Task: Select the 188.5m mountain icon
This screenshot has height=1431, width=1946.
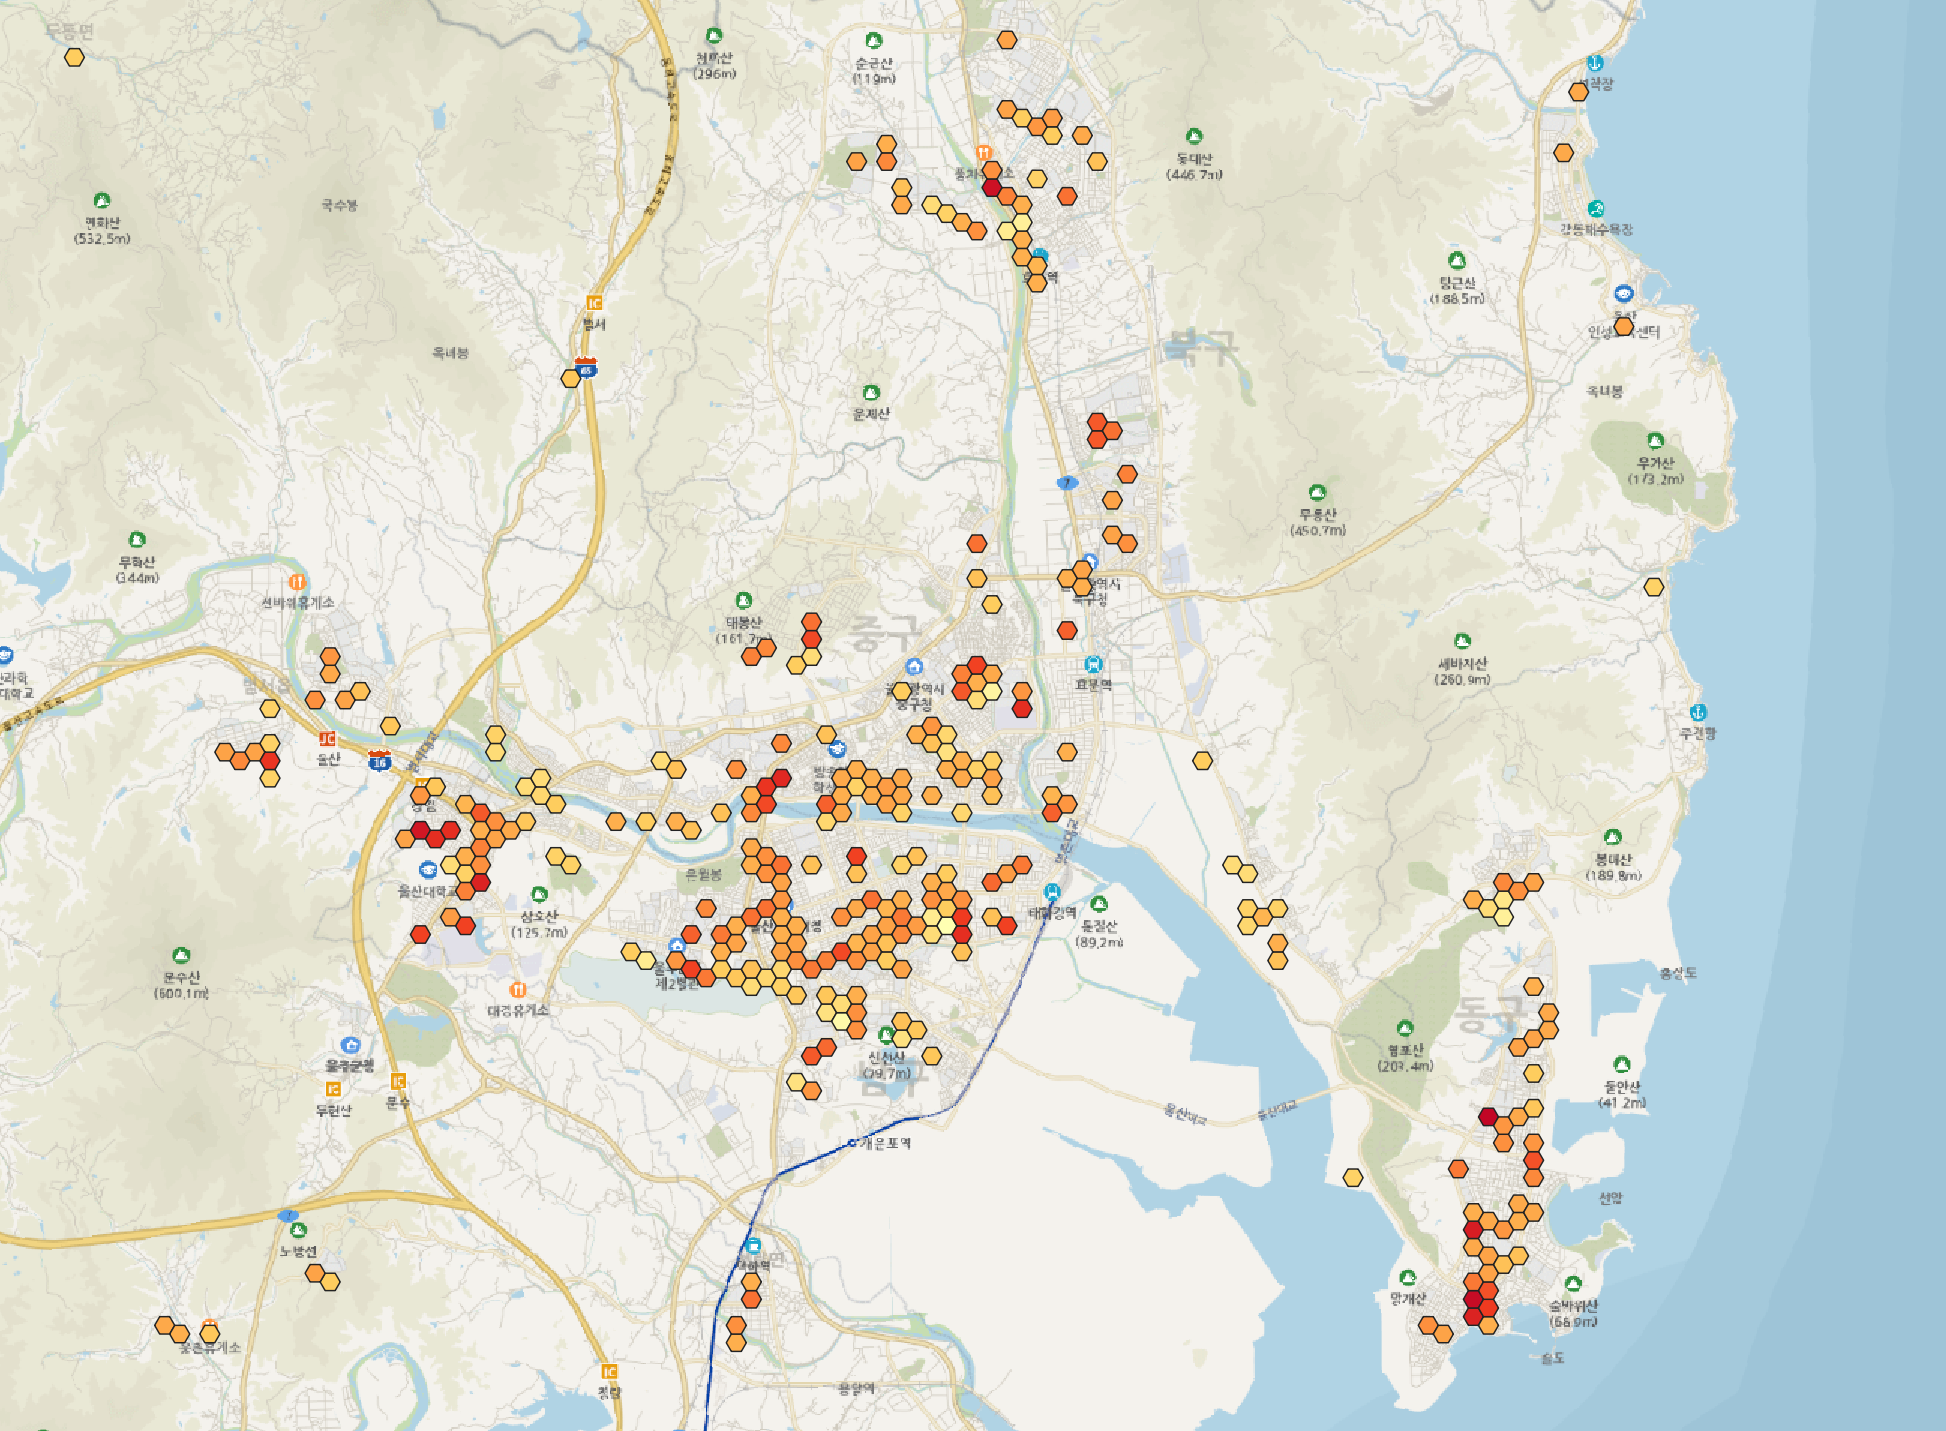Action: tap(1457, 261)
